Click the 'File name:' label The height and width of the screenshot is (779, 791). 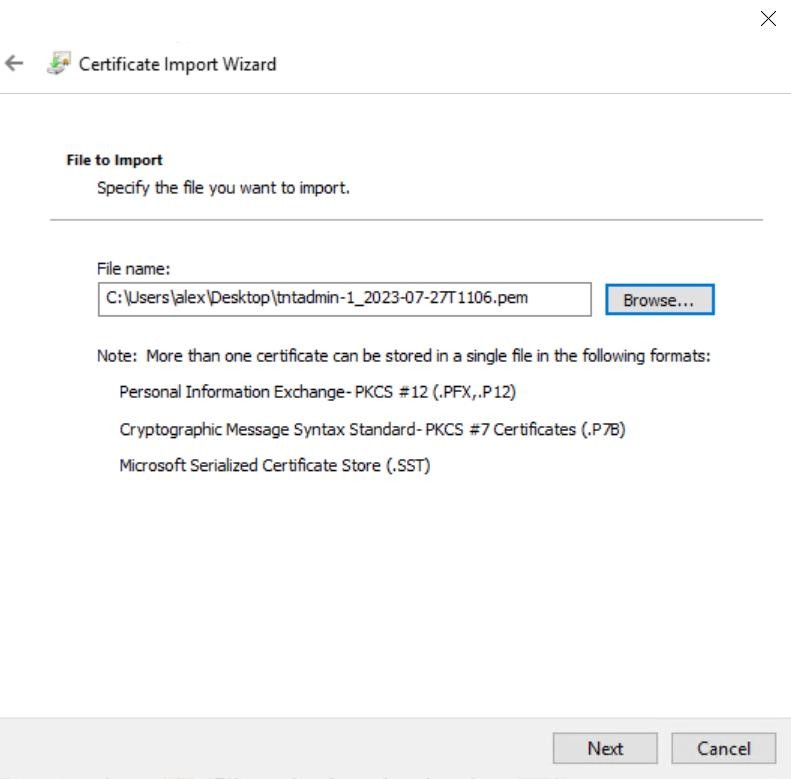point(133,268)
